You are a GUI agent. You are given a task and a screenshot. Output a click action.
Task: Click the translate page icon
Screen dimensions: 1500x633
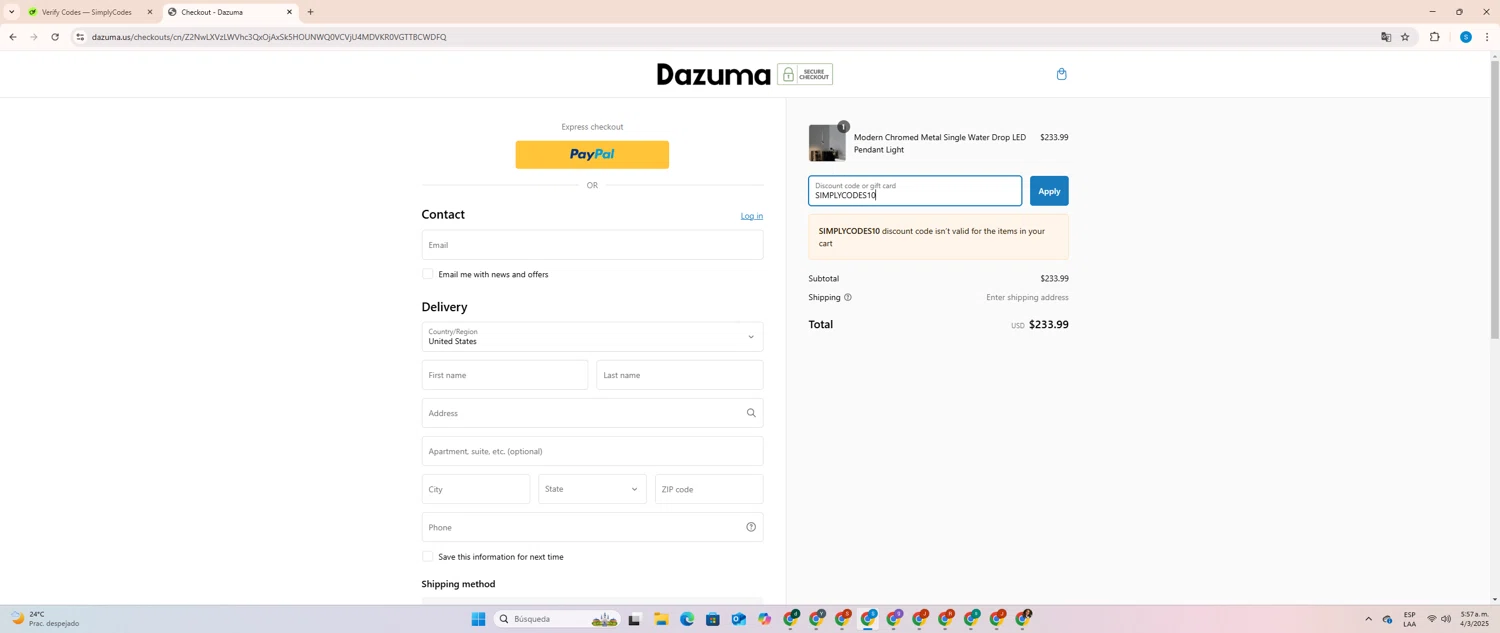[1386, 37]
